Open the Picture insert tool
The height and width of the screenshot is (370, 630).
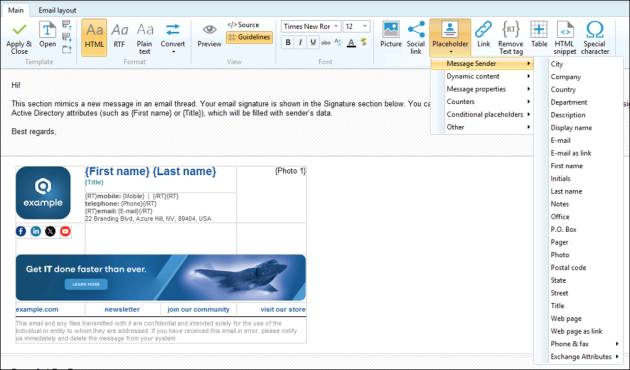tap(391, 30)
